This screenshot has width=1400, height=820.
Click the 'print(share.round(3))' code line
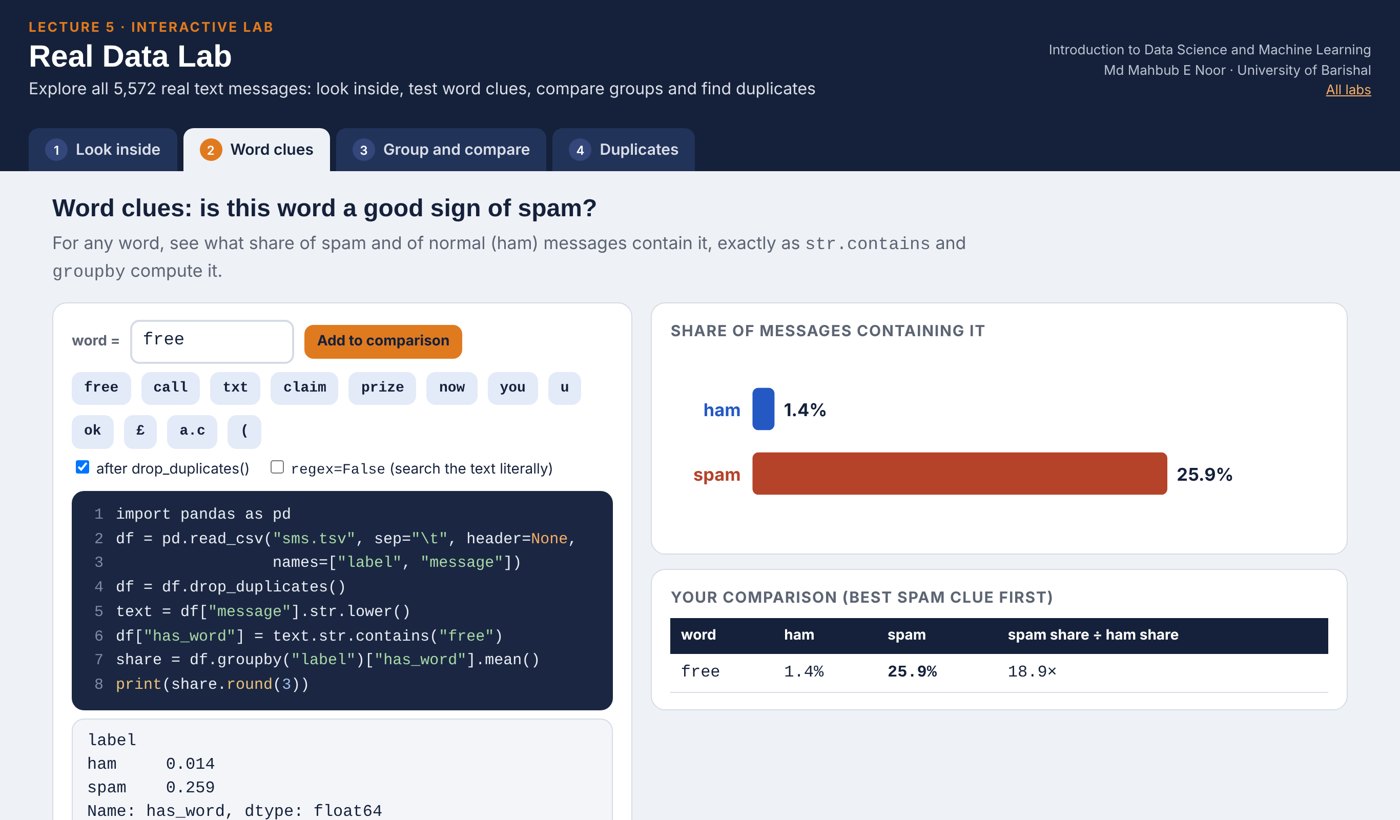point(213,684)
